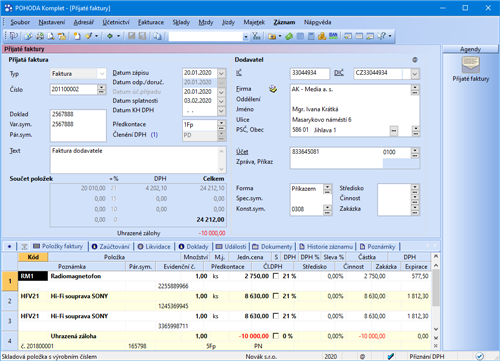Viewport: 500px width, 361px height.
Task: Switch to the Historie záznamu tab
Action: click(x=326, y=247)
